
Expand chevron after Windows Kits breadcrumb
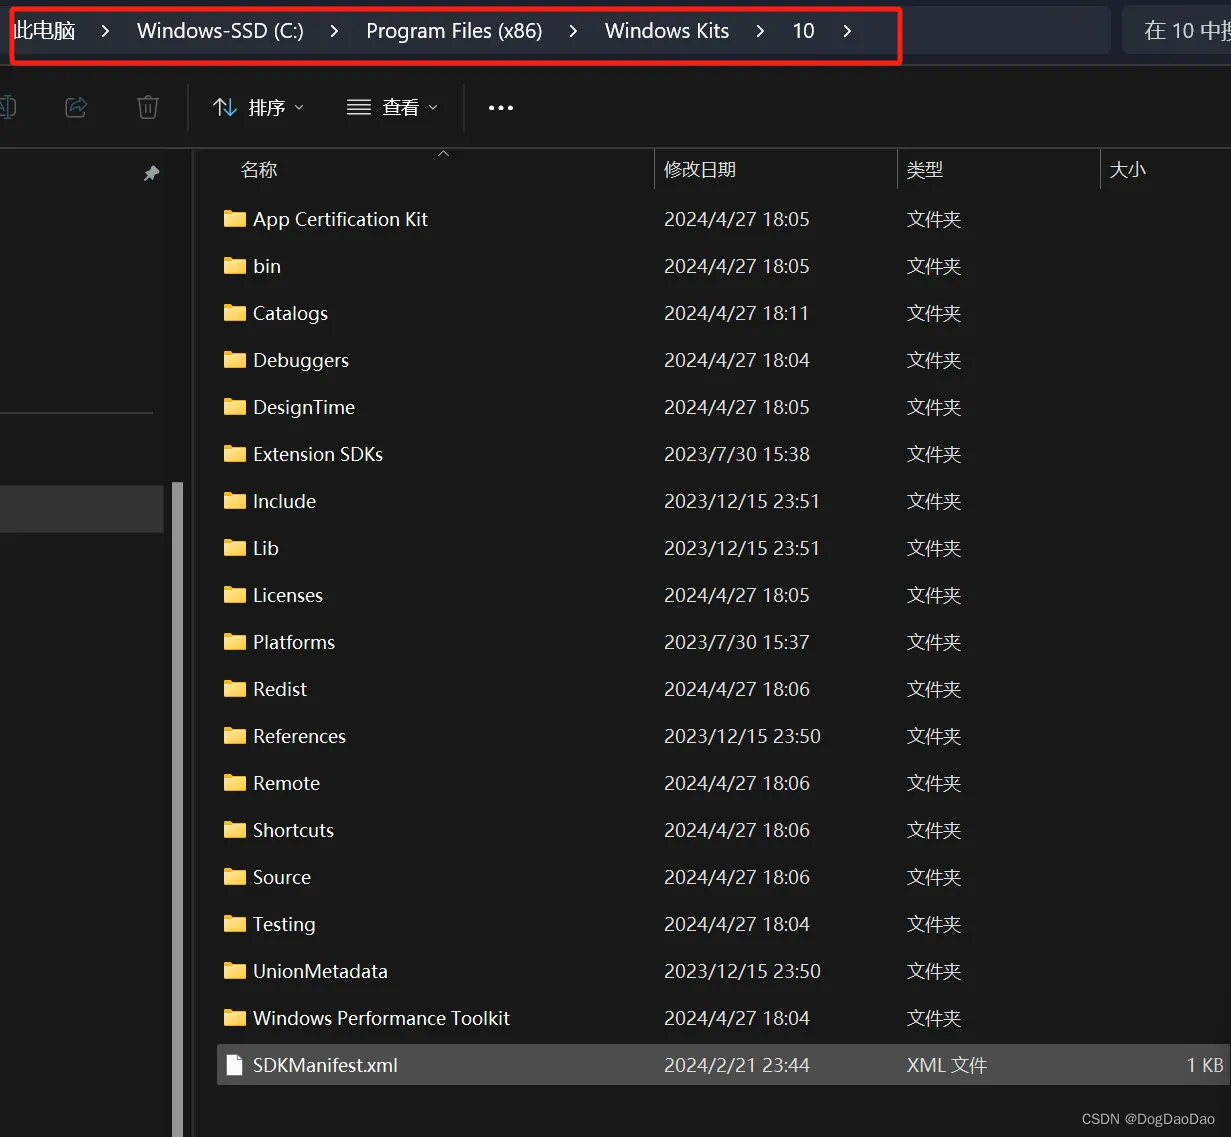760,31
